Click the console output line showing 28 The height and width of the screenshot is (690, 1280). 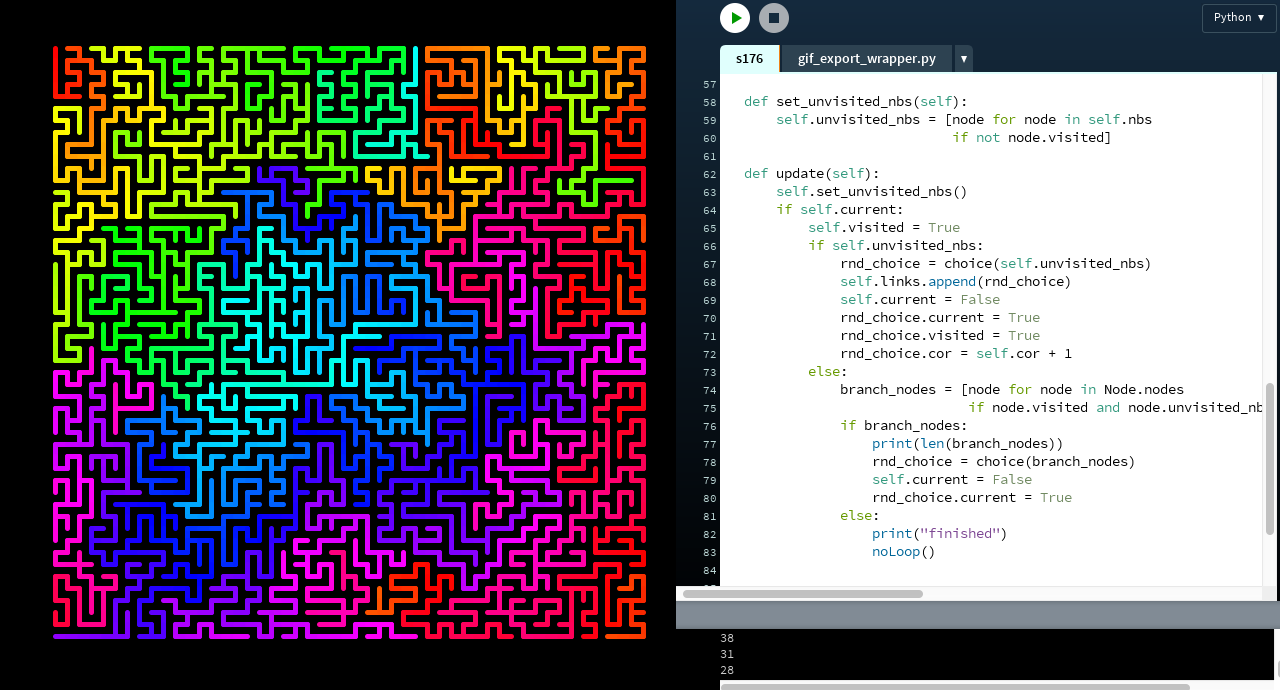727,670
